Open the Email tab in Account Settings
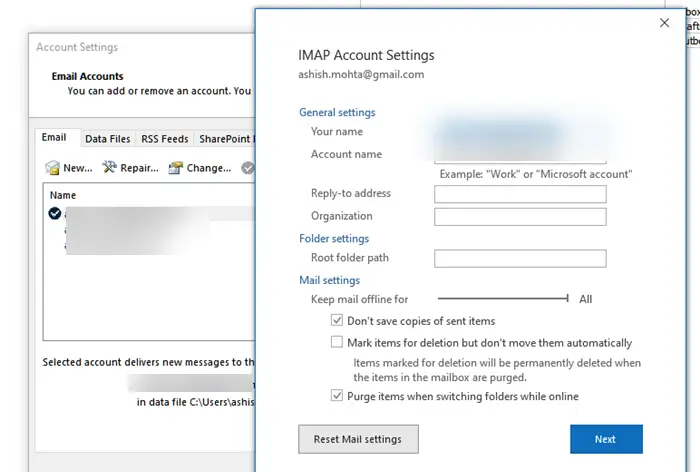 tap(54, 138)
